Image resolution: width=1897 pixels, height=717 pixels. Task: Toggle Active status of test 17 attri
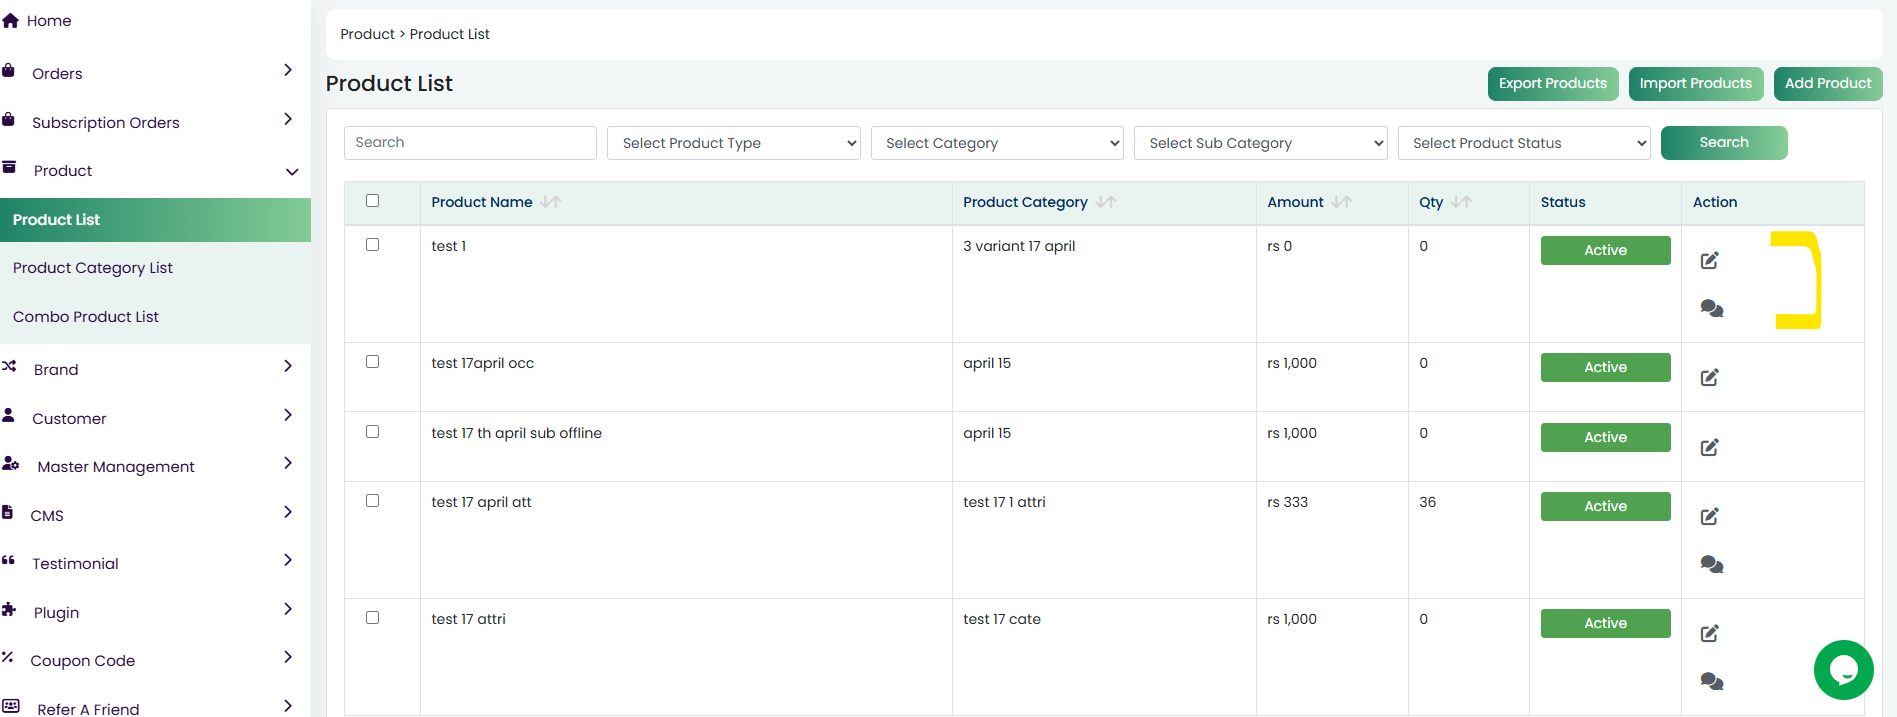click(x=1605, y=623)
